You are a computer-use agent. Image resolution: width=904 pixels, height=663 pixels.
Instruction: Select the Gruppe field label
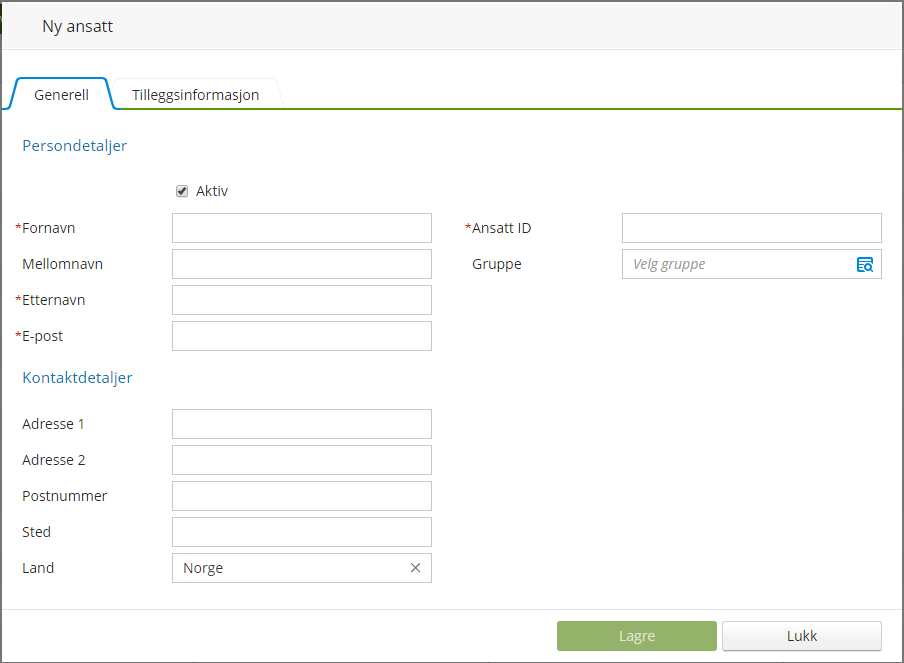coord(496,264)
